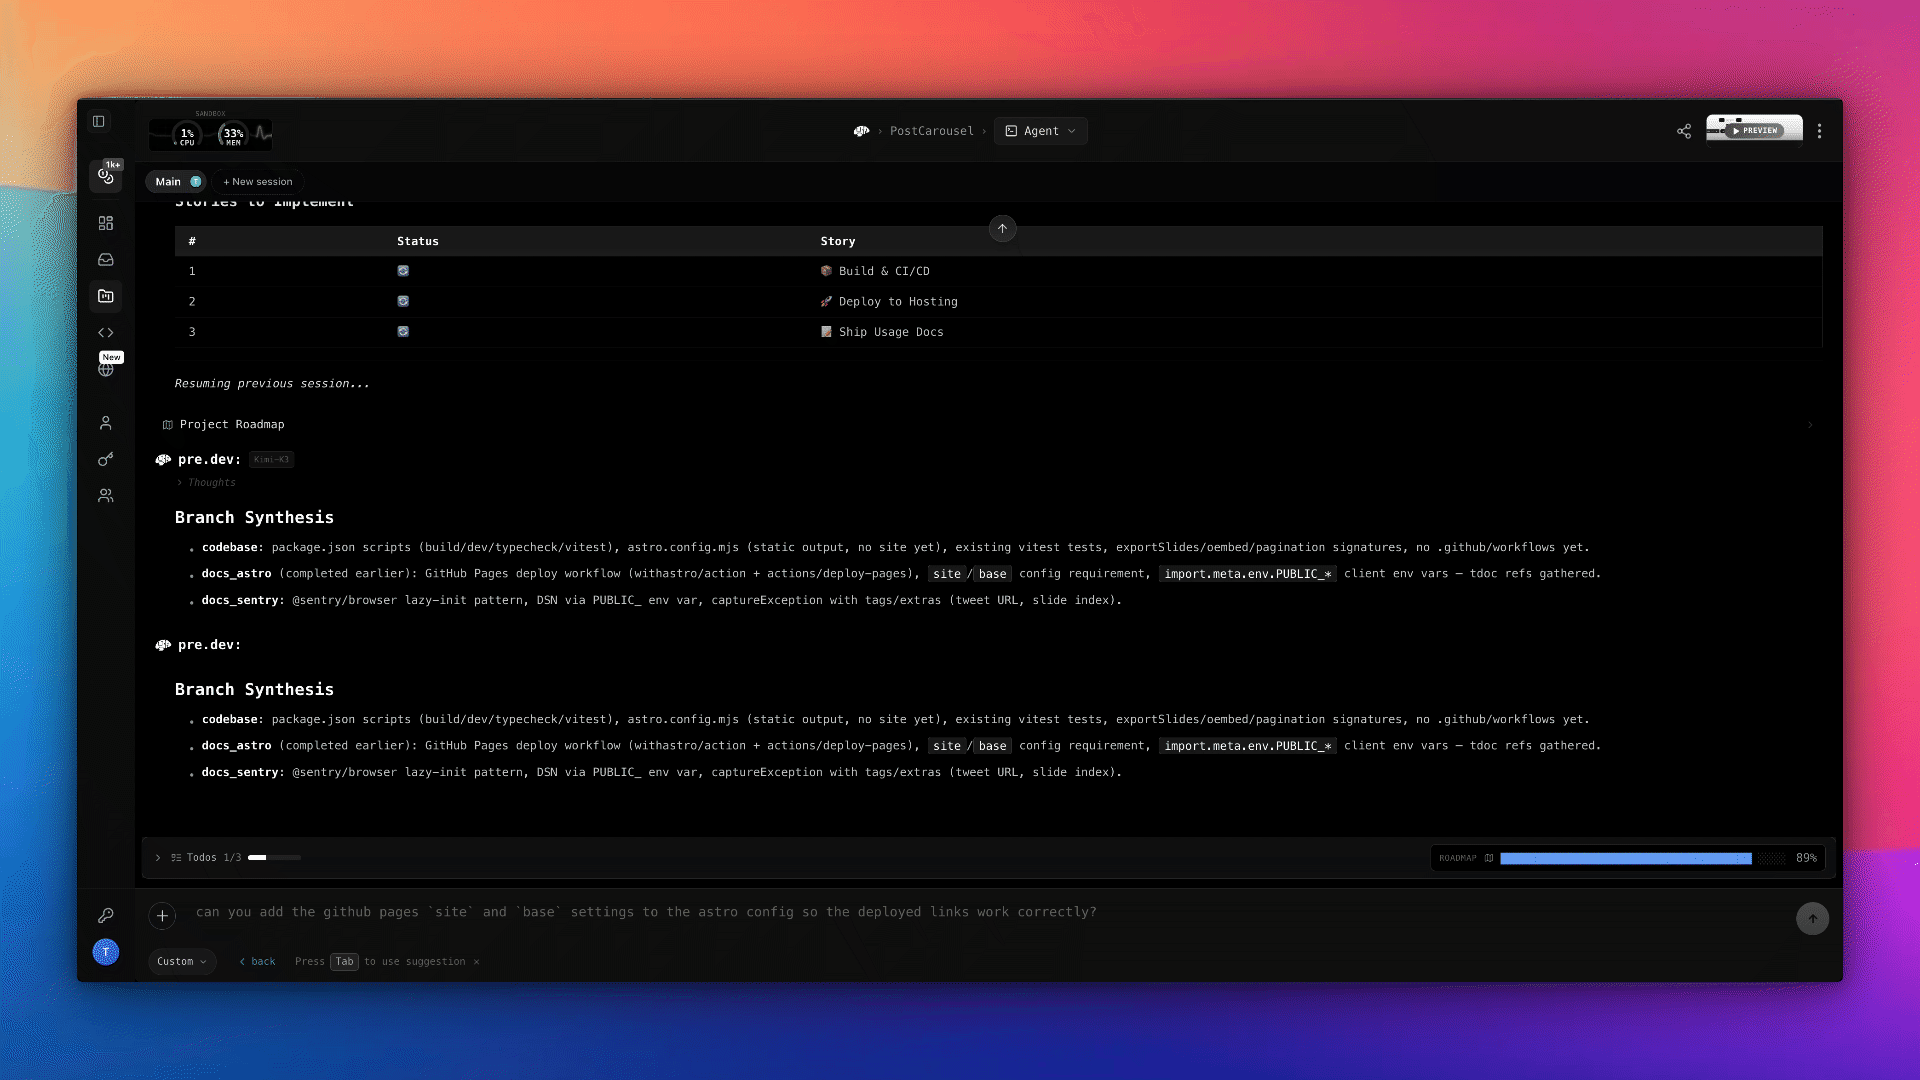The width and height of the screenshot is (1920, 1080).
Task: Click the roadmap 89% progress bar
Action: (x=1642, y=858)
